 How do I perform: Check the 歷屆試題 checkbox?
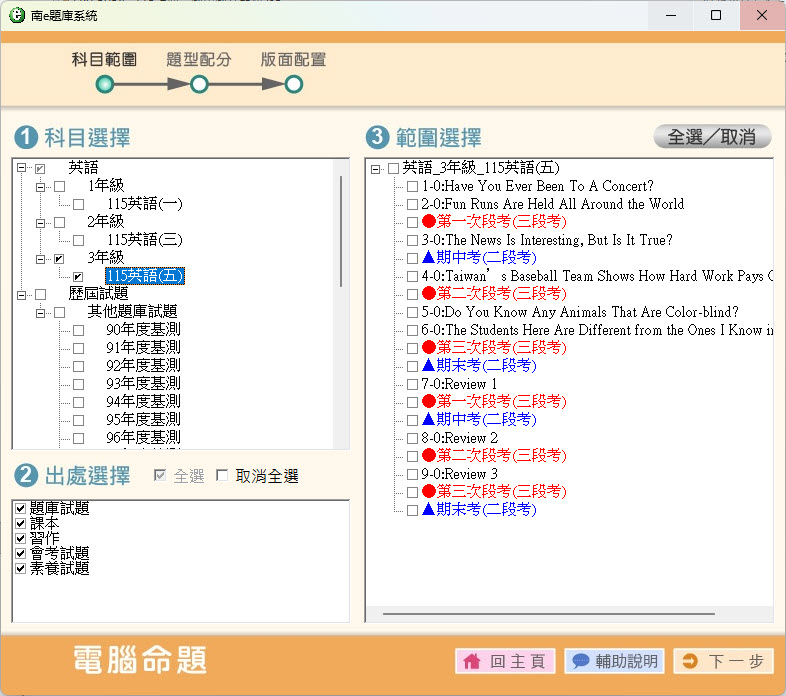point(41,294)
